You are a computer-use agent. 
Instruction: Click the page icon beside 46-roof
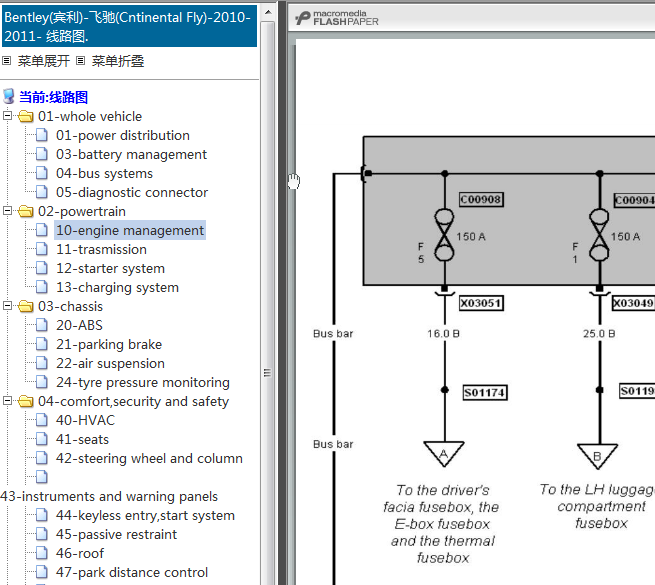pos(41,553)
